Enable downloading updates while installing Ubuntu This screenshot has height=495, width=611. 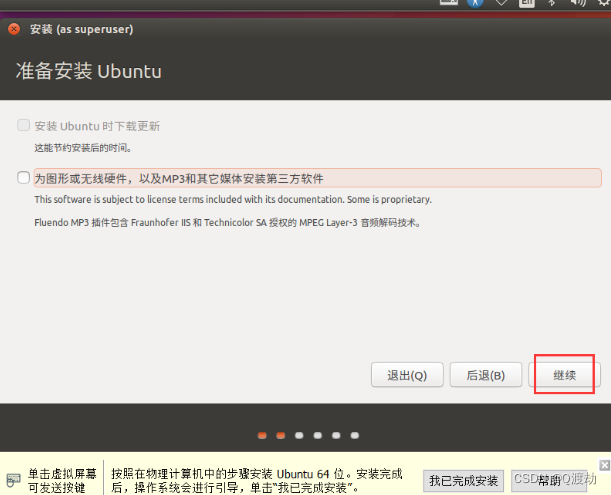coord(23,126)
